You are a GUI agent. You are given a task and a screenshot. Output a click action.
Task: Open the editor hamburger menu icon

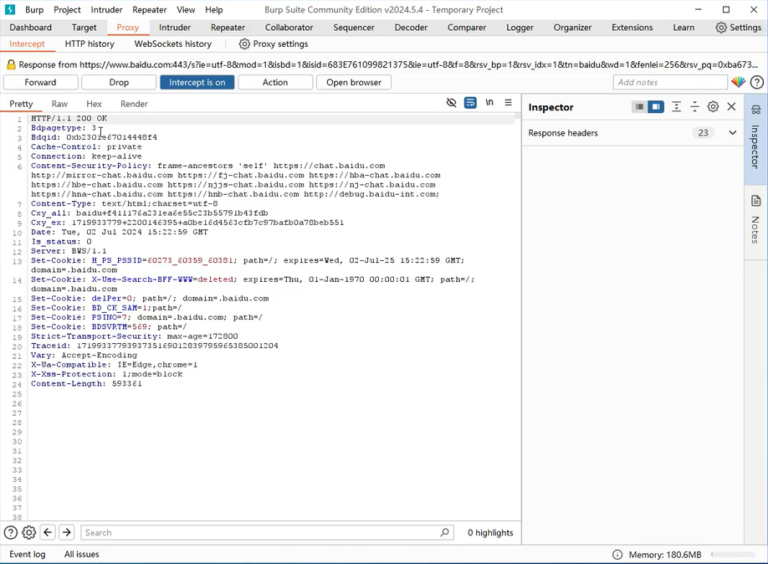508,103
